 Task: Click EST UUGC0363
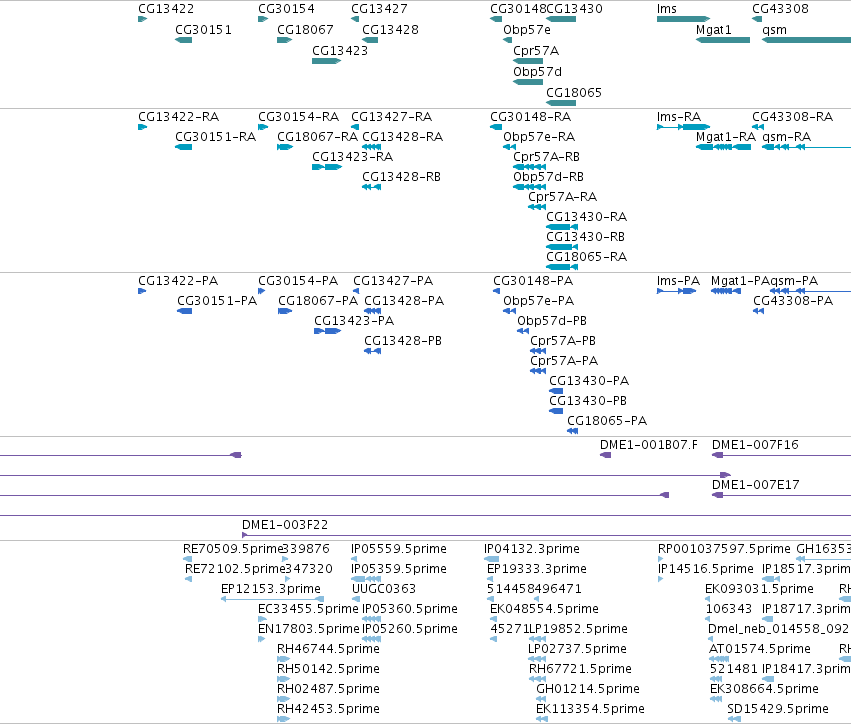[x=356, y=599]
